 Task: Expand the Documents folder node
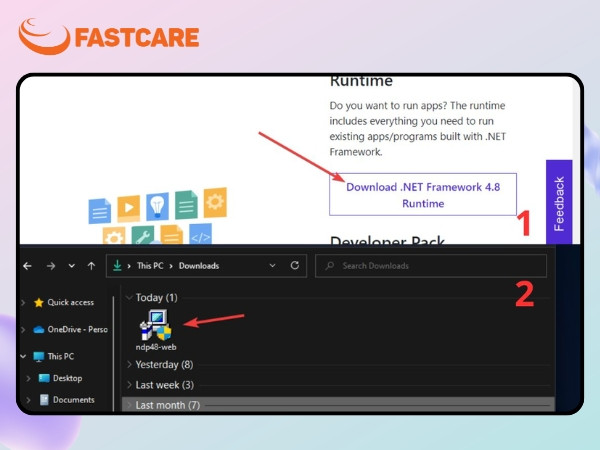28,400
